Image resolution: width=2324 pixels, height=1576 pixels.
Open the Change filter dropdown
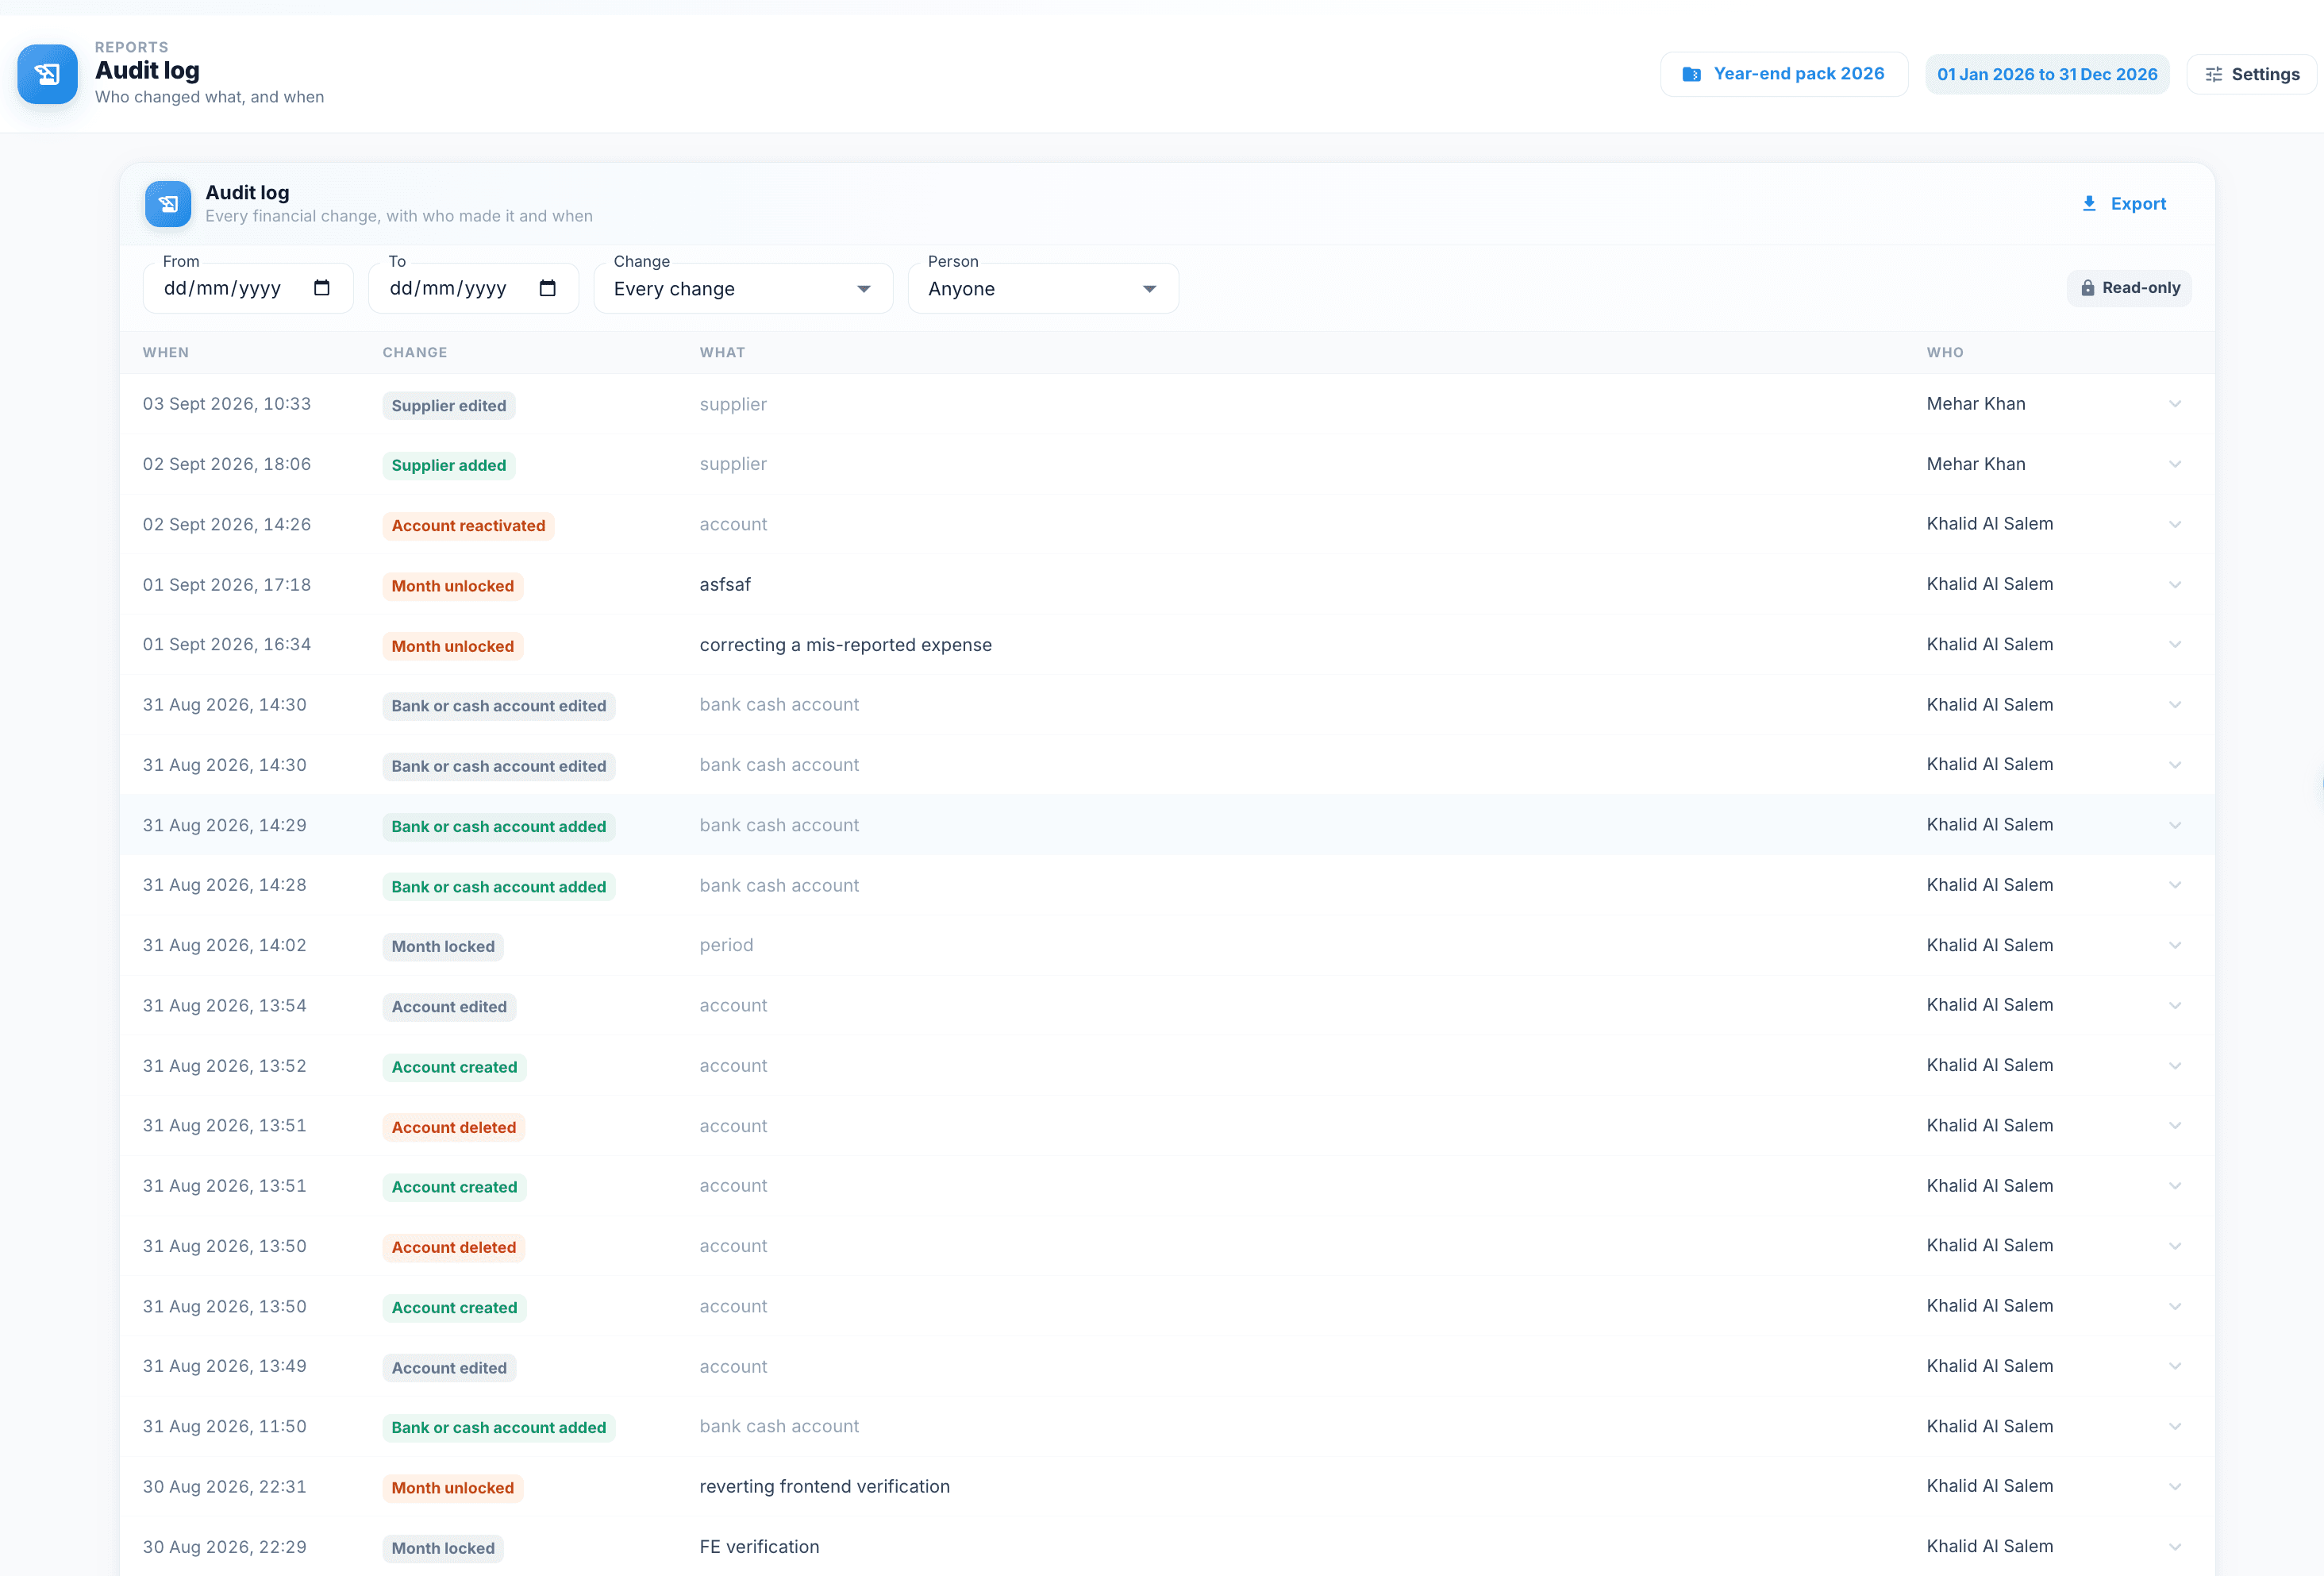click(x=743, y=288)
